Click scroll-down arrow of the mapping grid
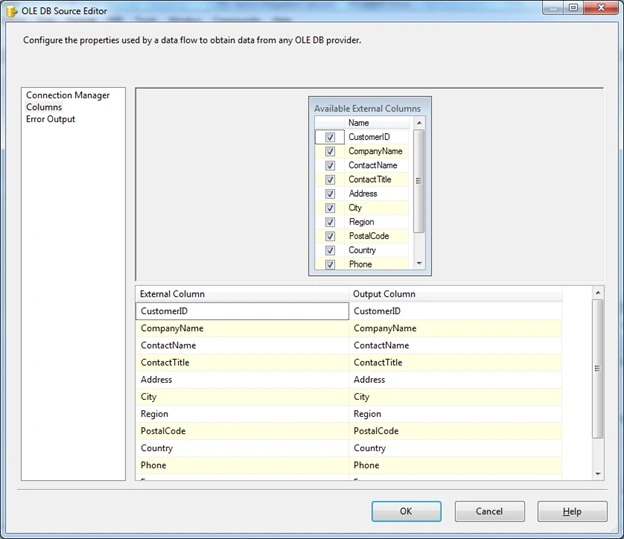 click(x=598, y=474)
